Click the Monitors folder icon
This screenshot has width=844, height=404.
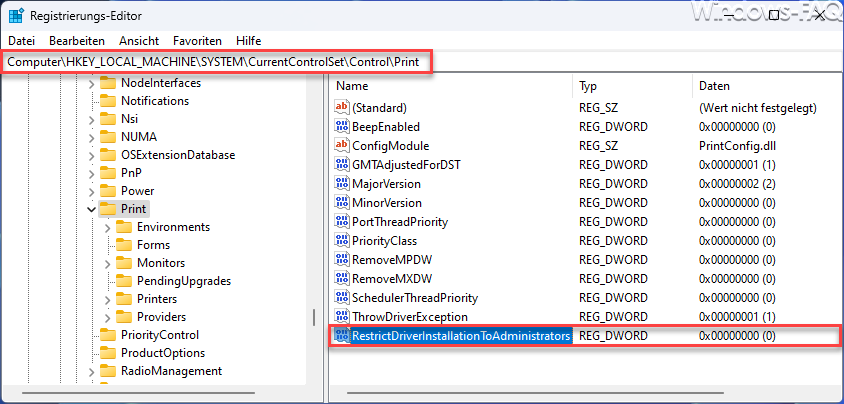(124, 263)
